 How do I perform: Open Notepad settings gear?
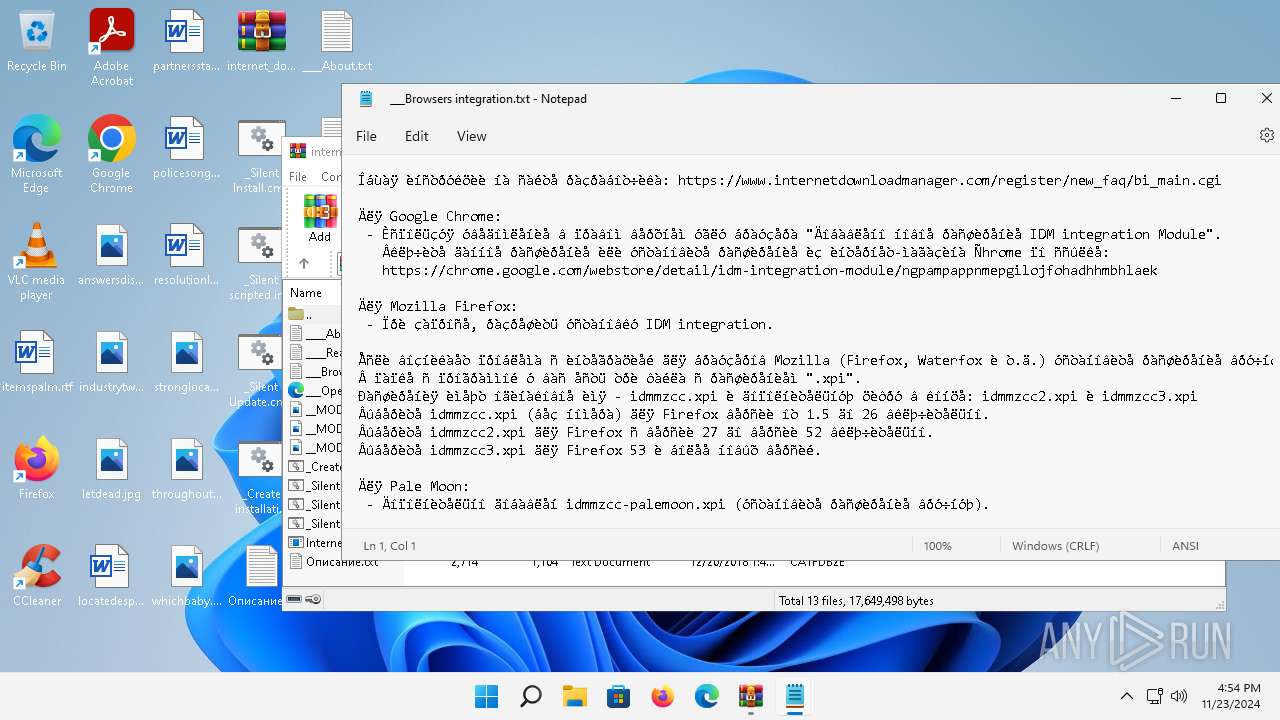(1267, 135)
